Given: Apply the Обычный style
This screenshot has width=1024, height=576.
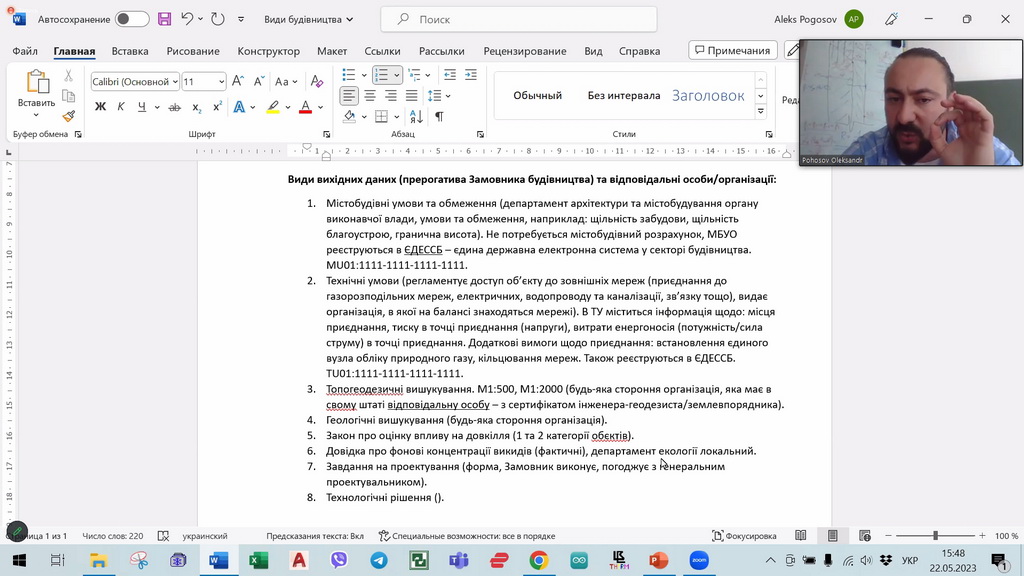Looking at the screenshot, I should 537,95.
